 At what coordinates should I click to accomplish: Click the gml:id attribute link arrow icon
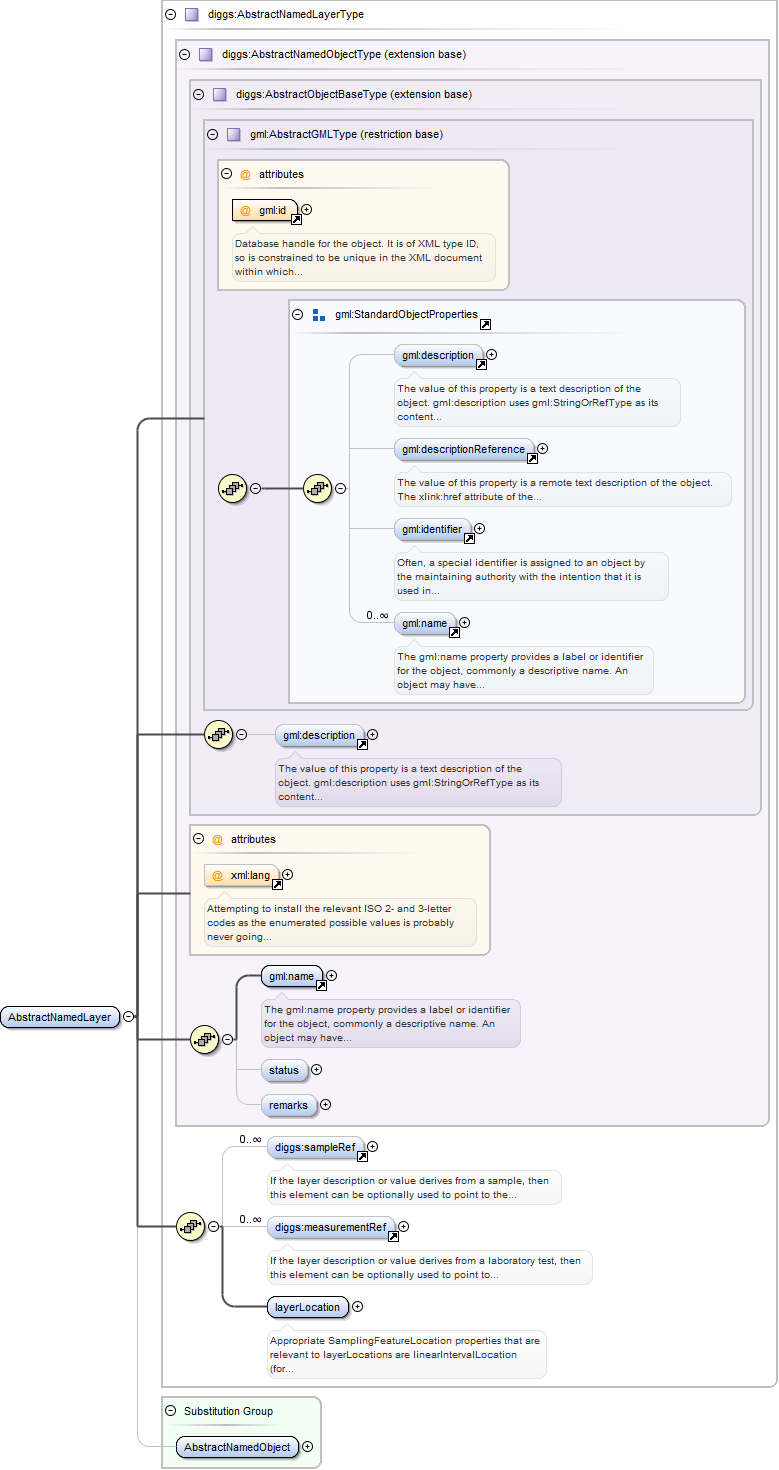coord(296,219)
